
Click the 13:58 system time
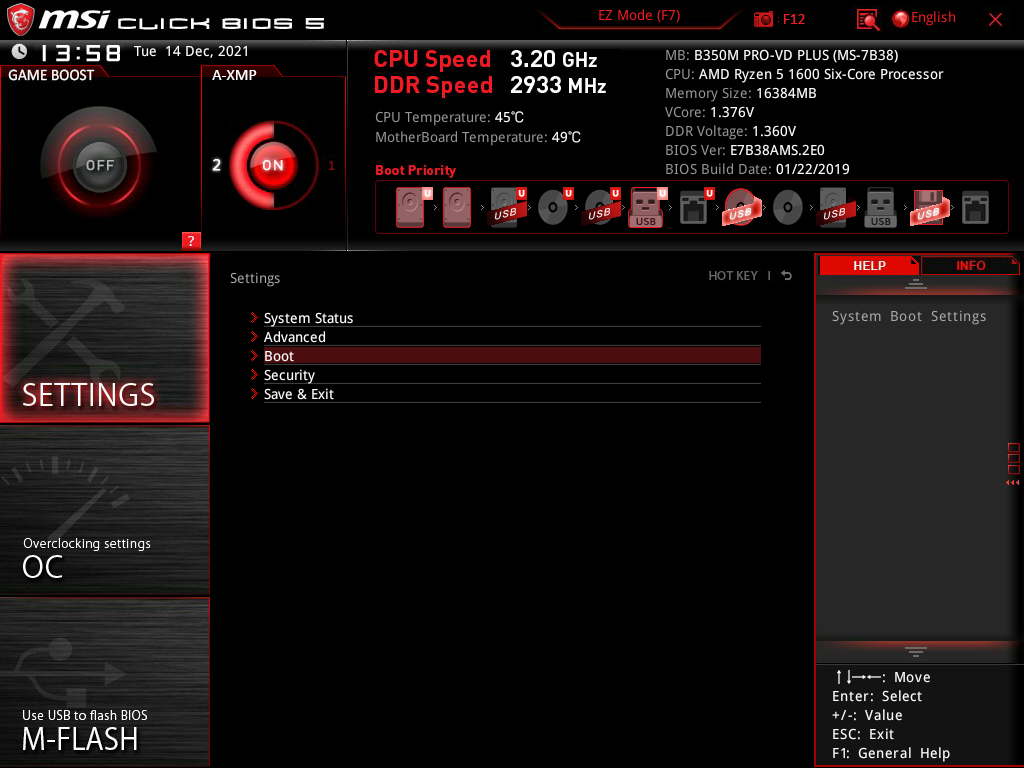[80, 52]
